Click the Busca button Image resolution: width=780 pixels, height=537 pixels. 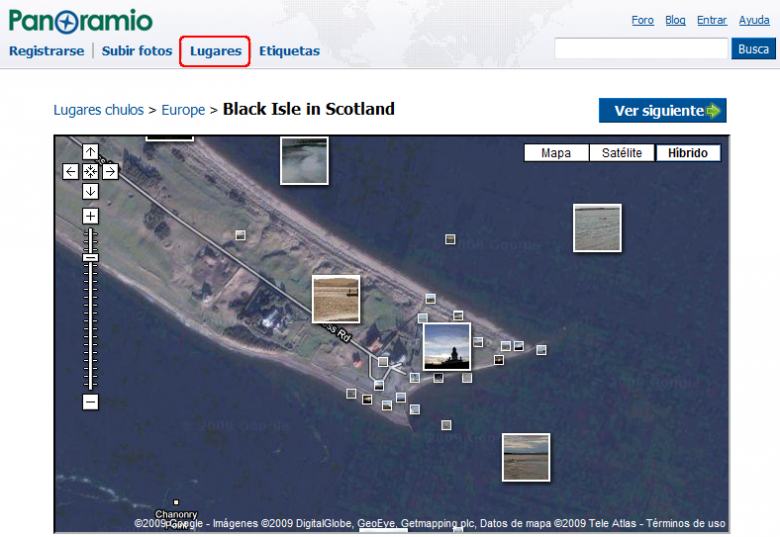click(x=753, y=49)
